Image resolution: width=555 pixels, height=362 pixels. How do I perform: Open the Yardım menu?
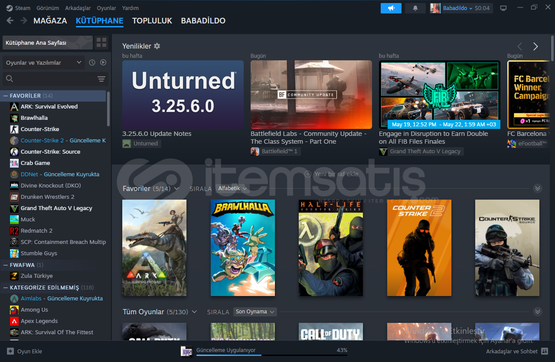(x=130, y=8)
